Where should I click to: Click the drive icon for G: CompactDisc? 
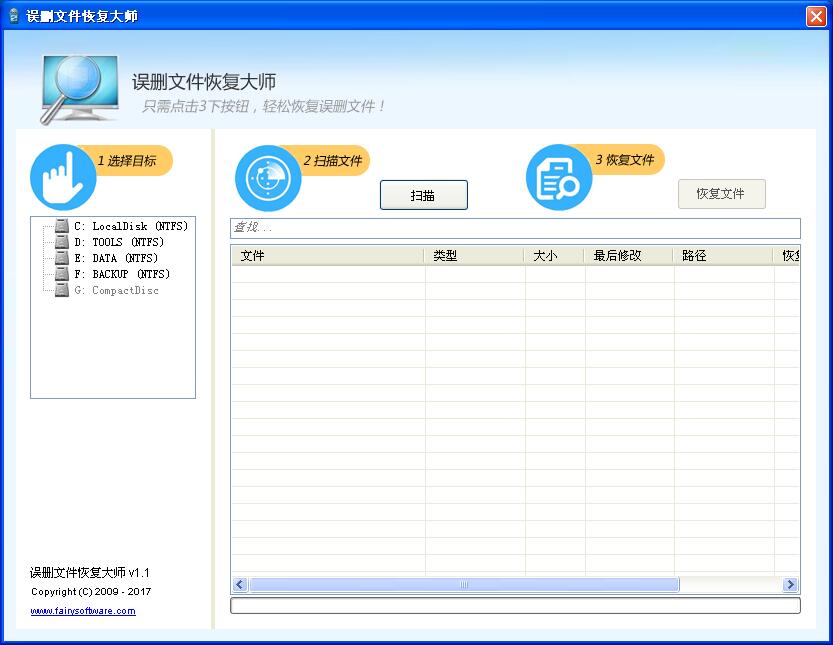click(x=62, y=290)
